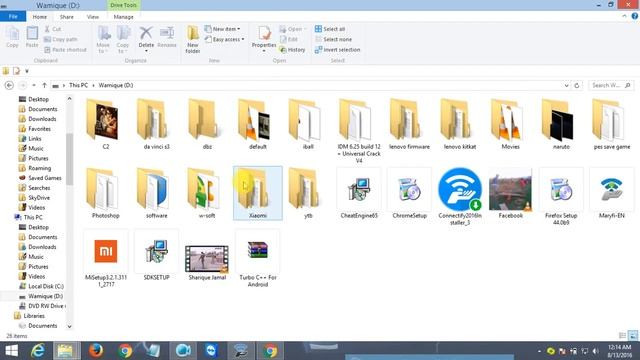Go back with the Back arrow
The image size is (640, 360).
(9, 85)
